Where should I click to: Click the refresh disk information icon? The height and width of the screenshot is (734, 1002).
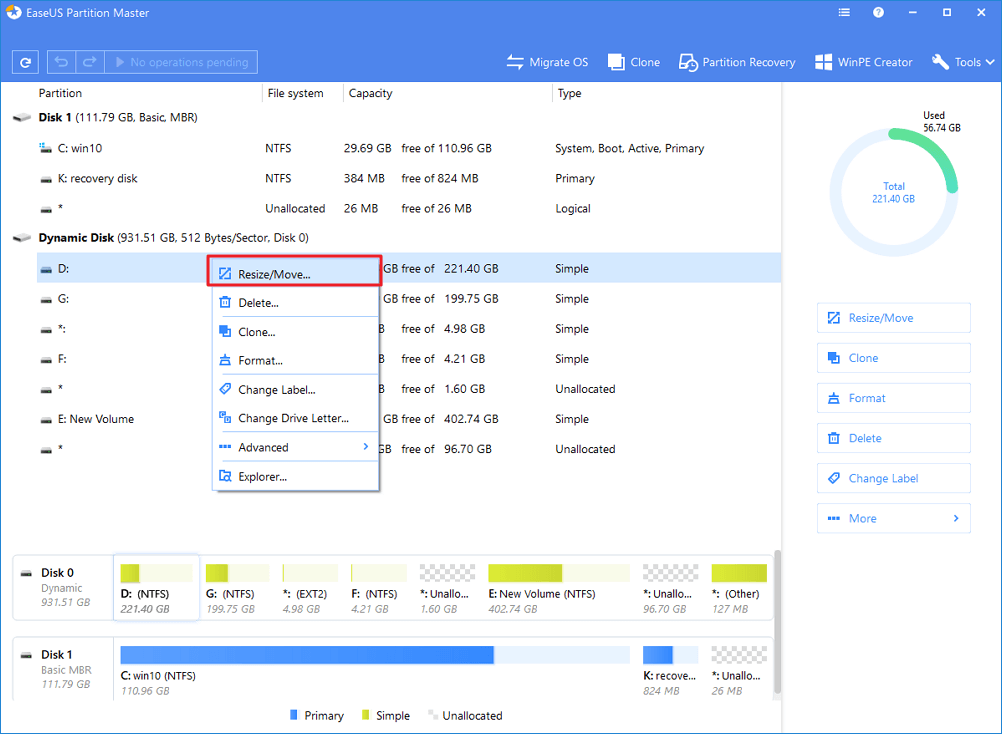(x=26, y=62)
